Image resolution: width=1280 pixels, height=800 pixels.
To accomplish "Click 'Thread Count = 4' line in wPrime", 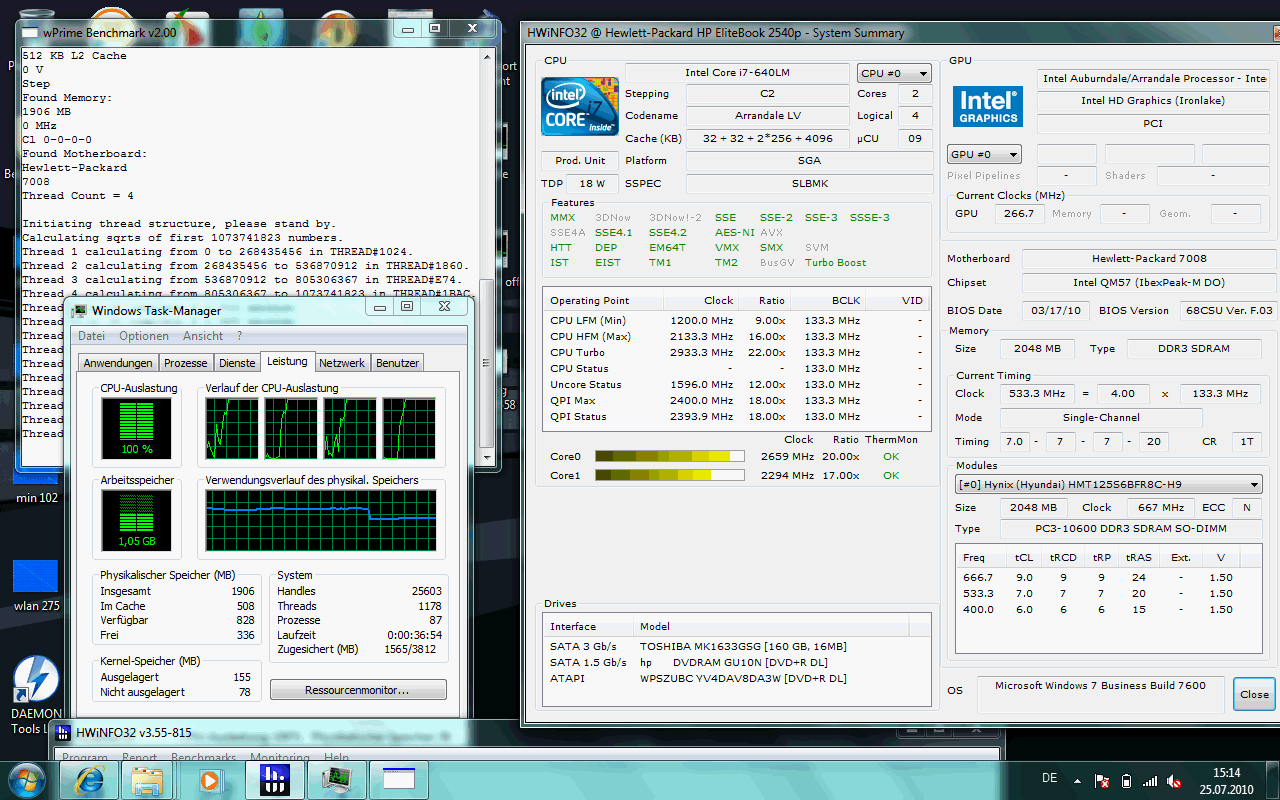I will click(78, 196).
